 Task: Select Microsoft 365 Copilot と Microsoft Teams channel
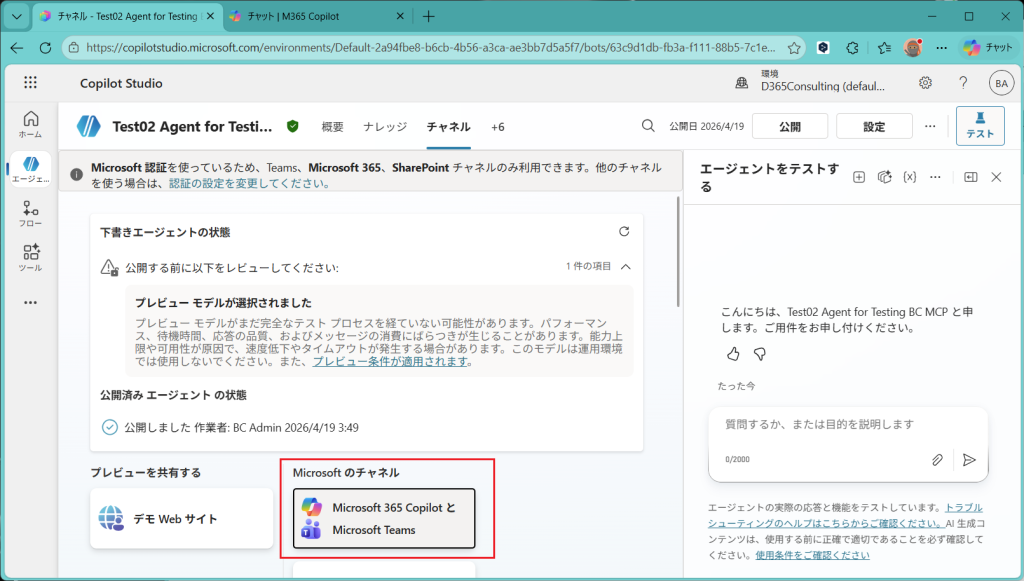pos(384,519)
